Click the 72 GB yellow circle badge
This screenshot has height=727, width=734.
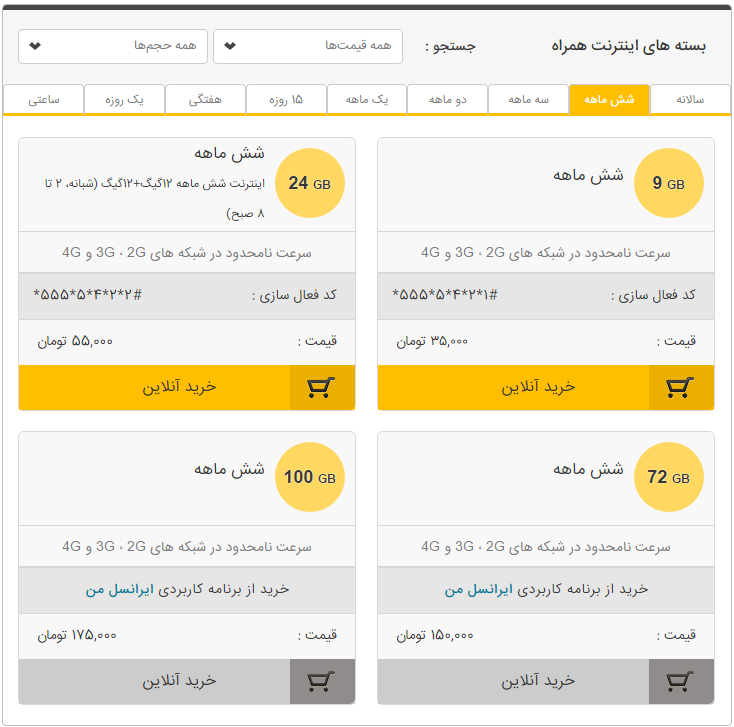(668, 477)
